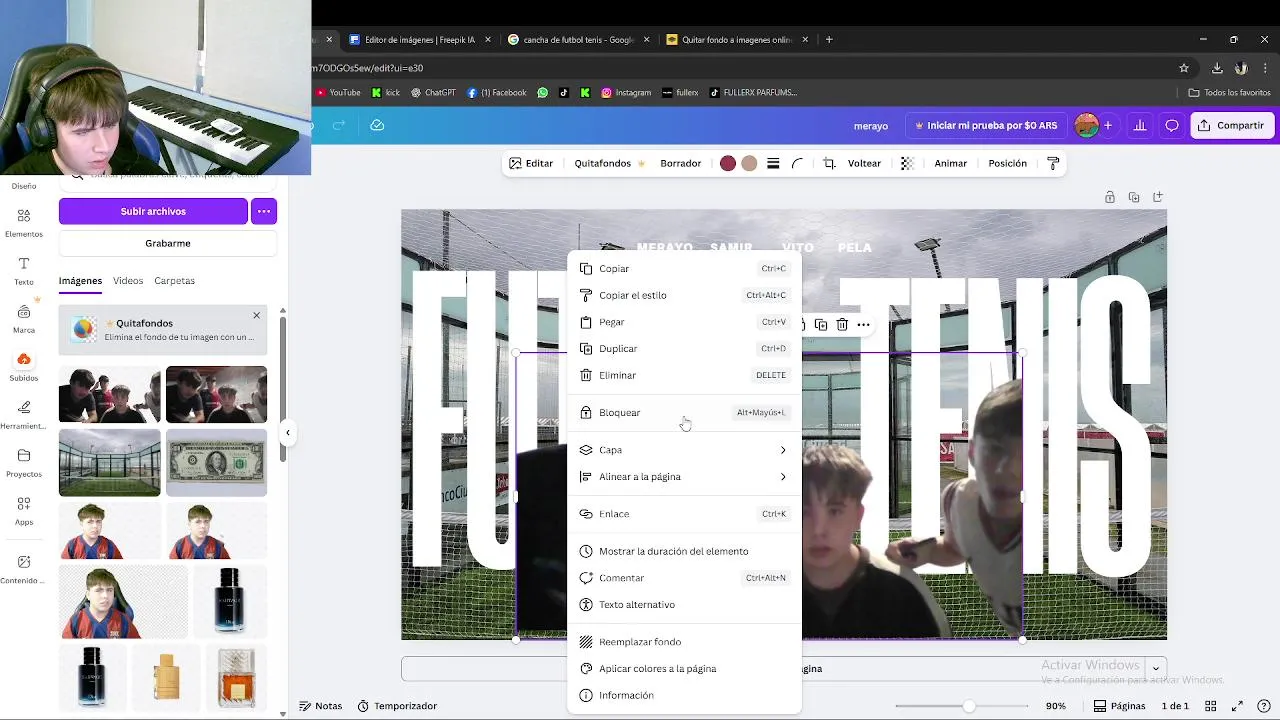Open the YouTube bookmark
The width and height of the screenshot is (1280, 720).
pos(338,92)
